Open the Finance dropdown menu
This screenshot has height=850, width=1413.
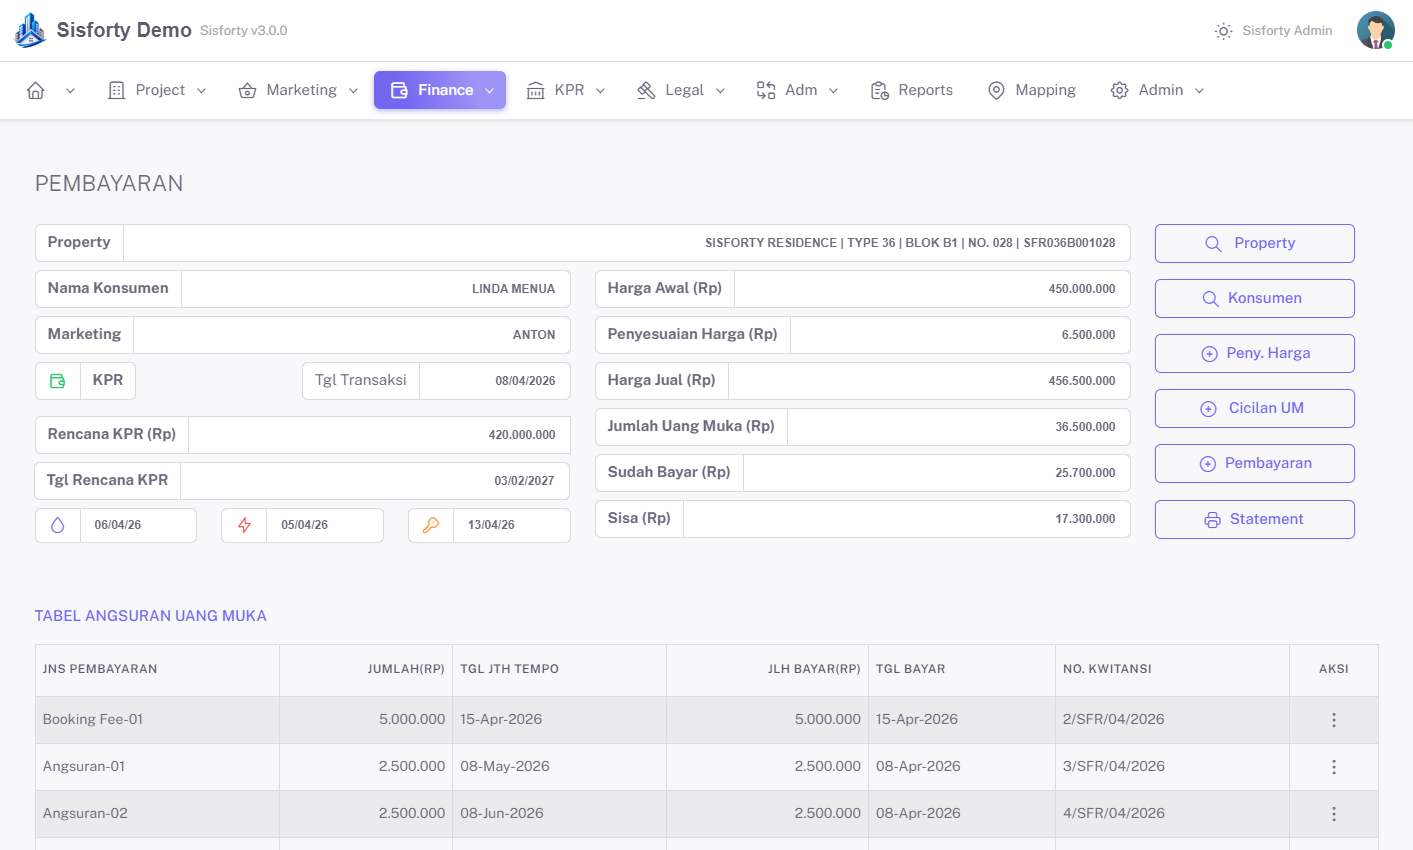point(440,90)
